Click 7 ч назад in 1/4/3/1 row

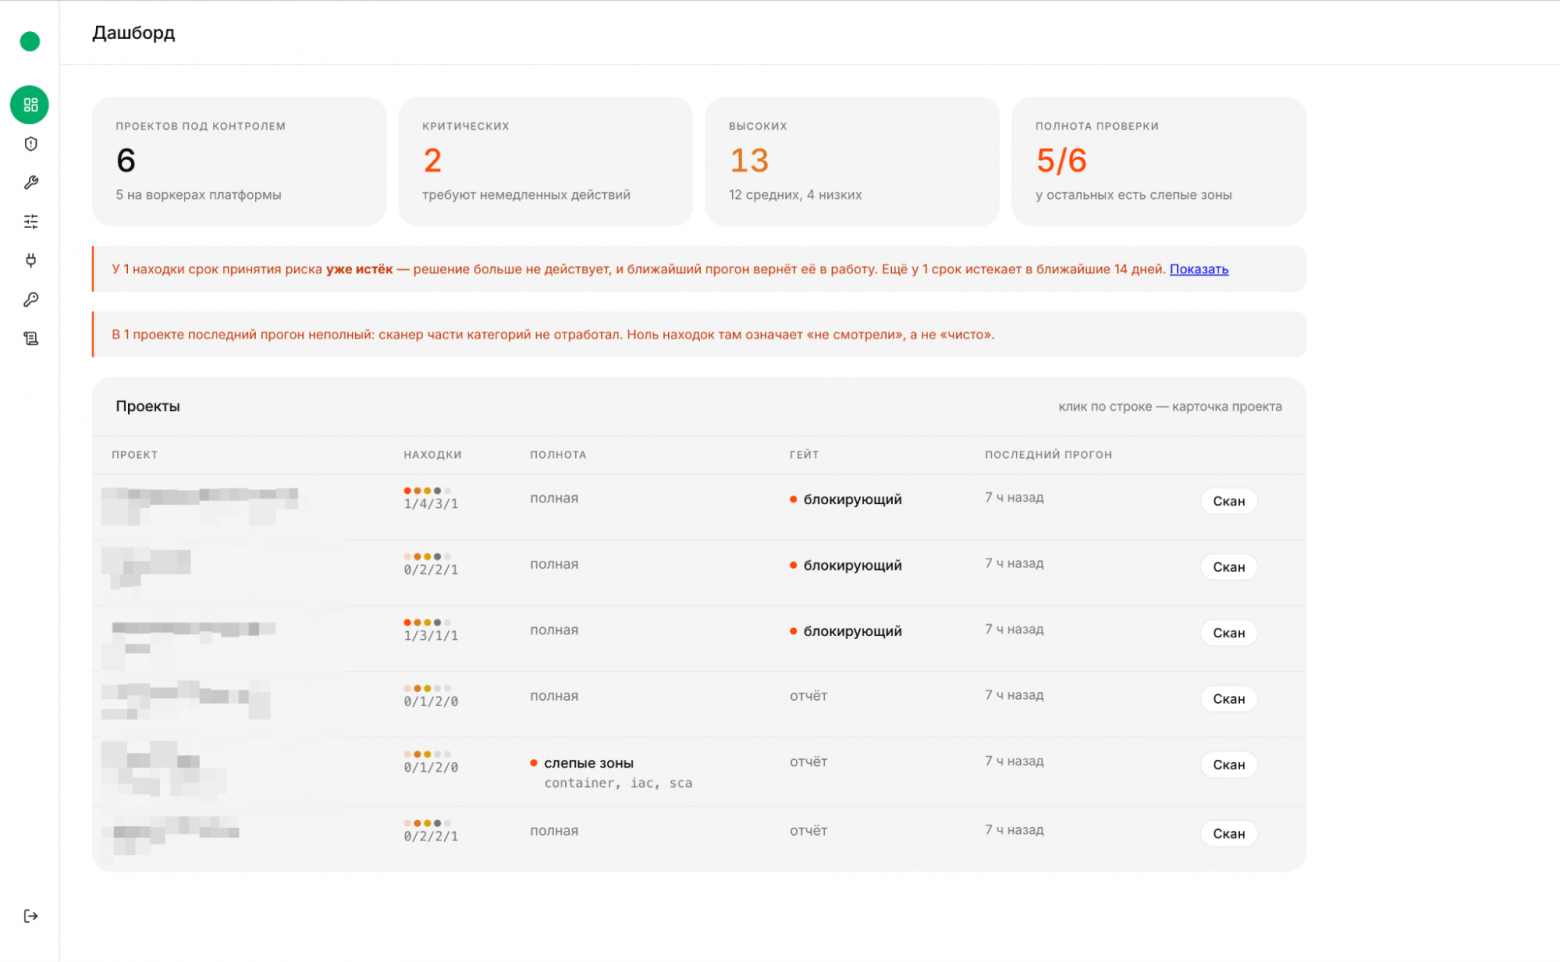1014,498
